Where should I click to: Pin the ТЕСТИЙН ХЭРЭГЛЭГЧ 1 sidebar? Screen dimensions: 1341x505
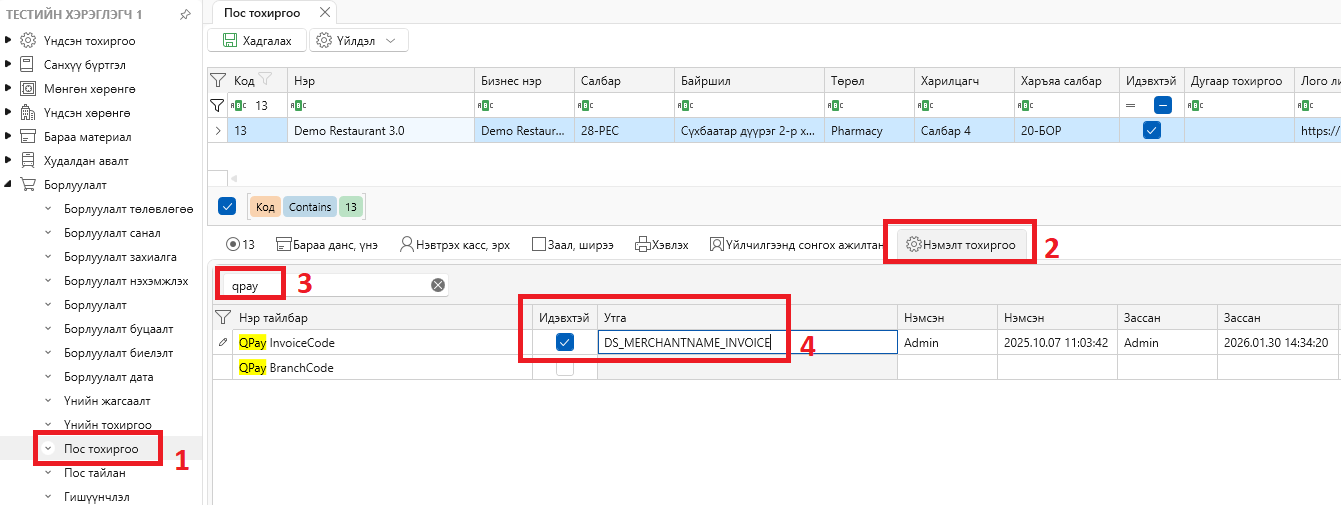[185, 15]
